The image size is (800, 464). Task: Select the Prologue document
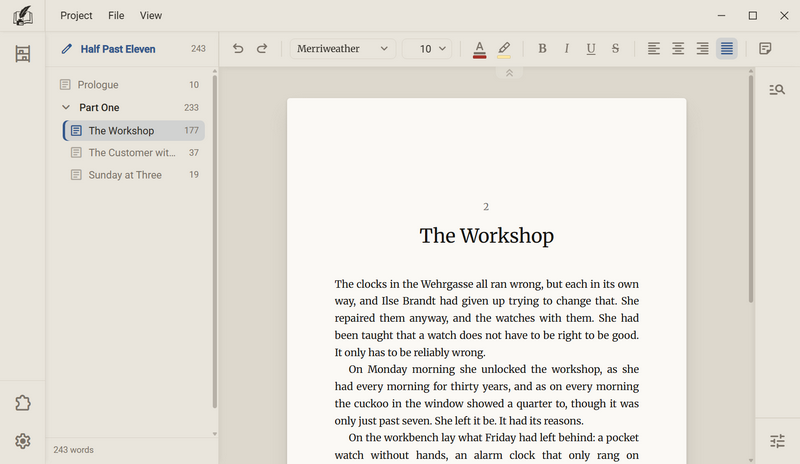[x=132, y=85]
